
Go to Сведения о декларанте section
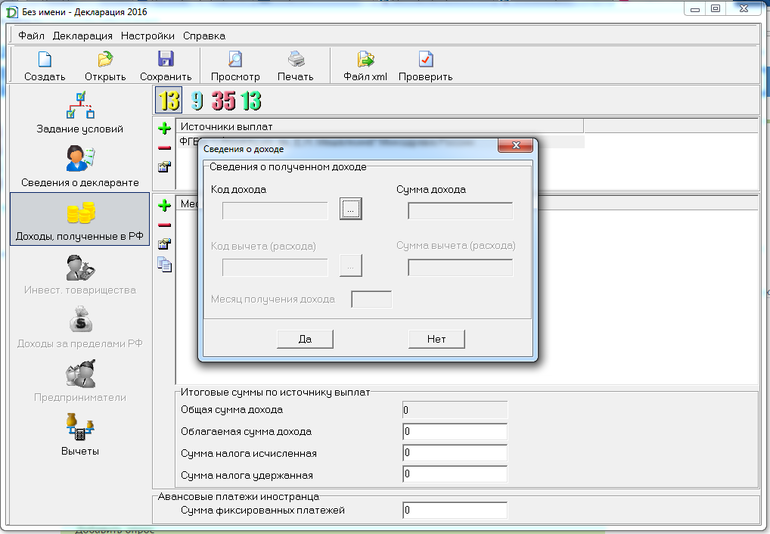(80, 166)
